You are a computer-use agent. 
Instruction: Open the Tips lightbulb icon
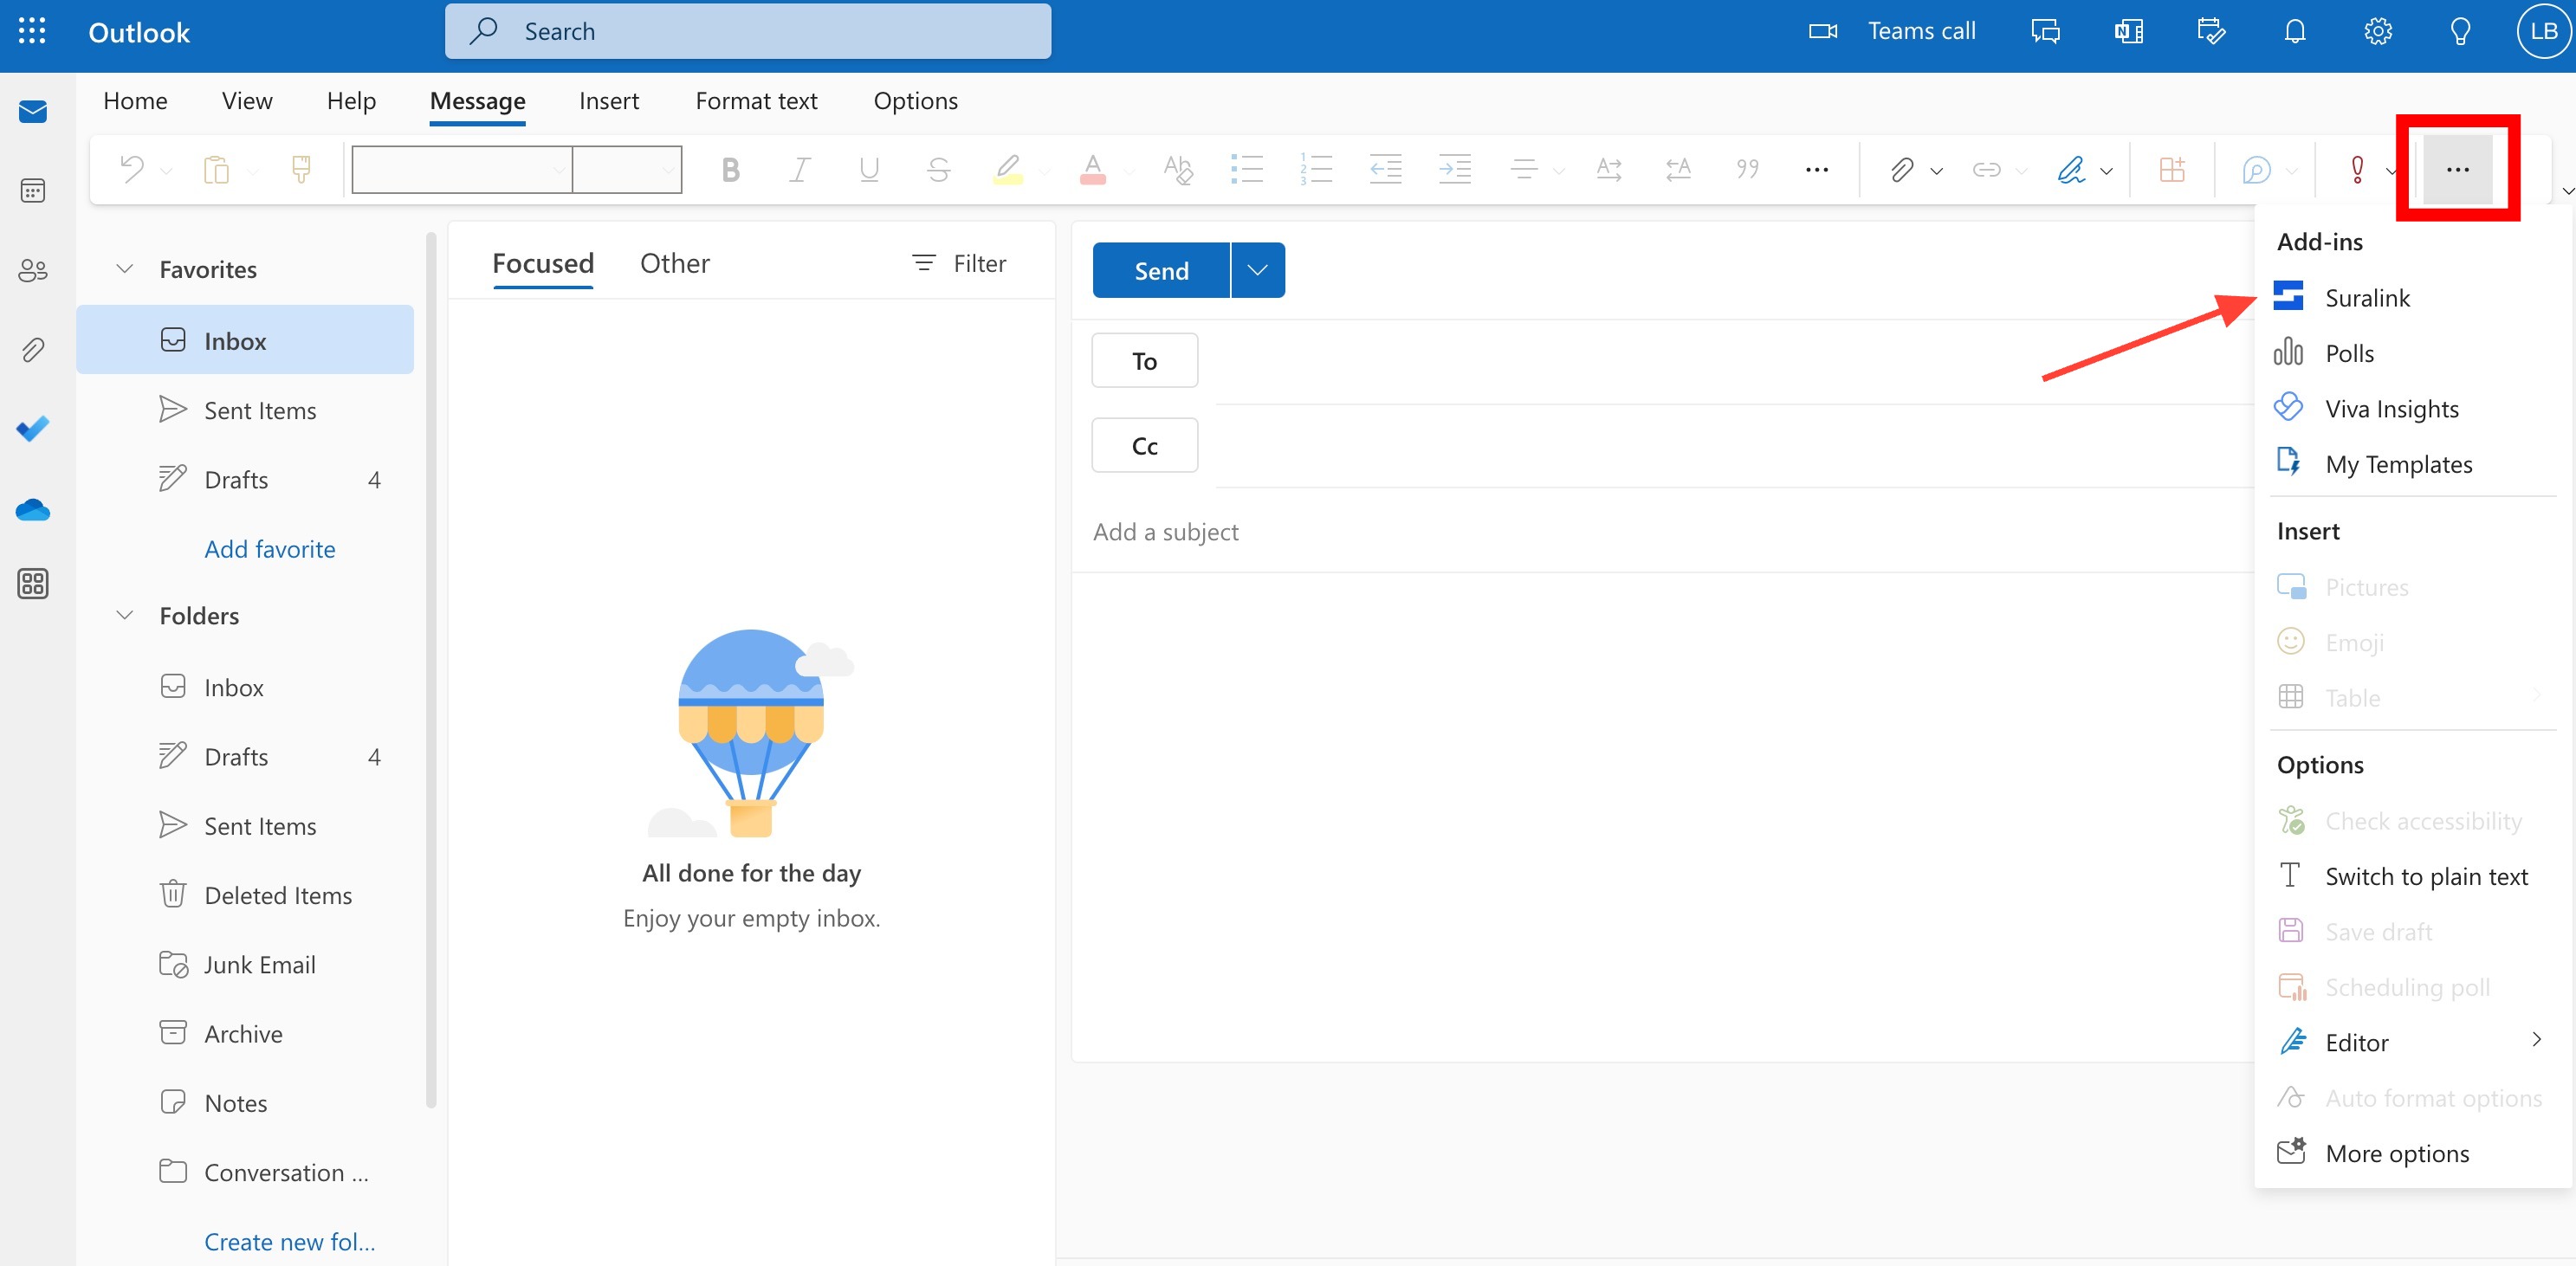(2461, 31)
